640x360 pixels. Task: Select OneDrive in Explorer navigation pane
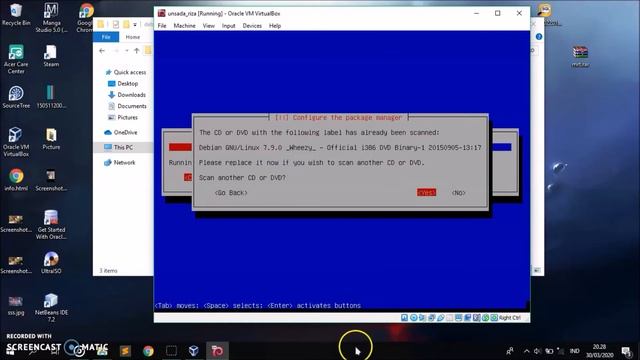pyautogui.click(x=121, y=132)
